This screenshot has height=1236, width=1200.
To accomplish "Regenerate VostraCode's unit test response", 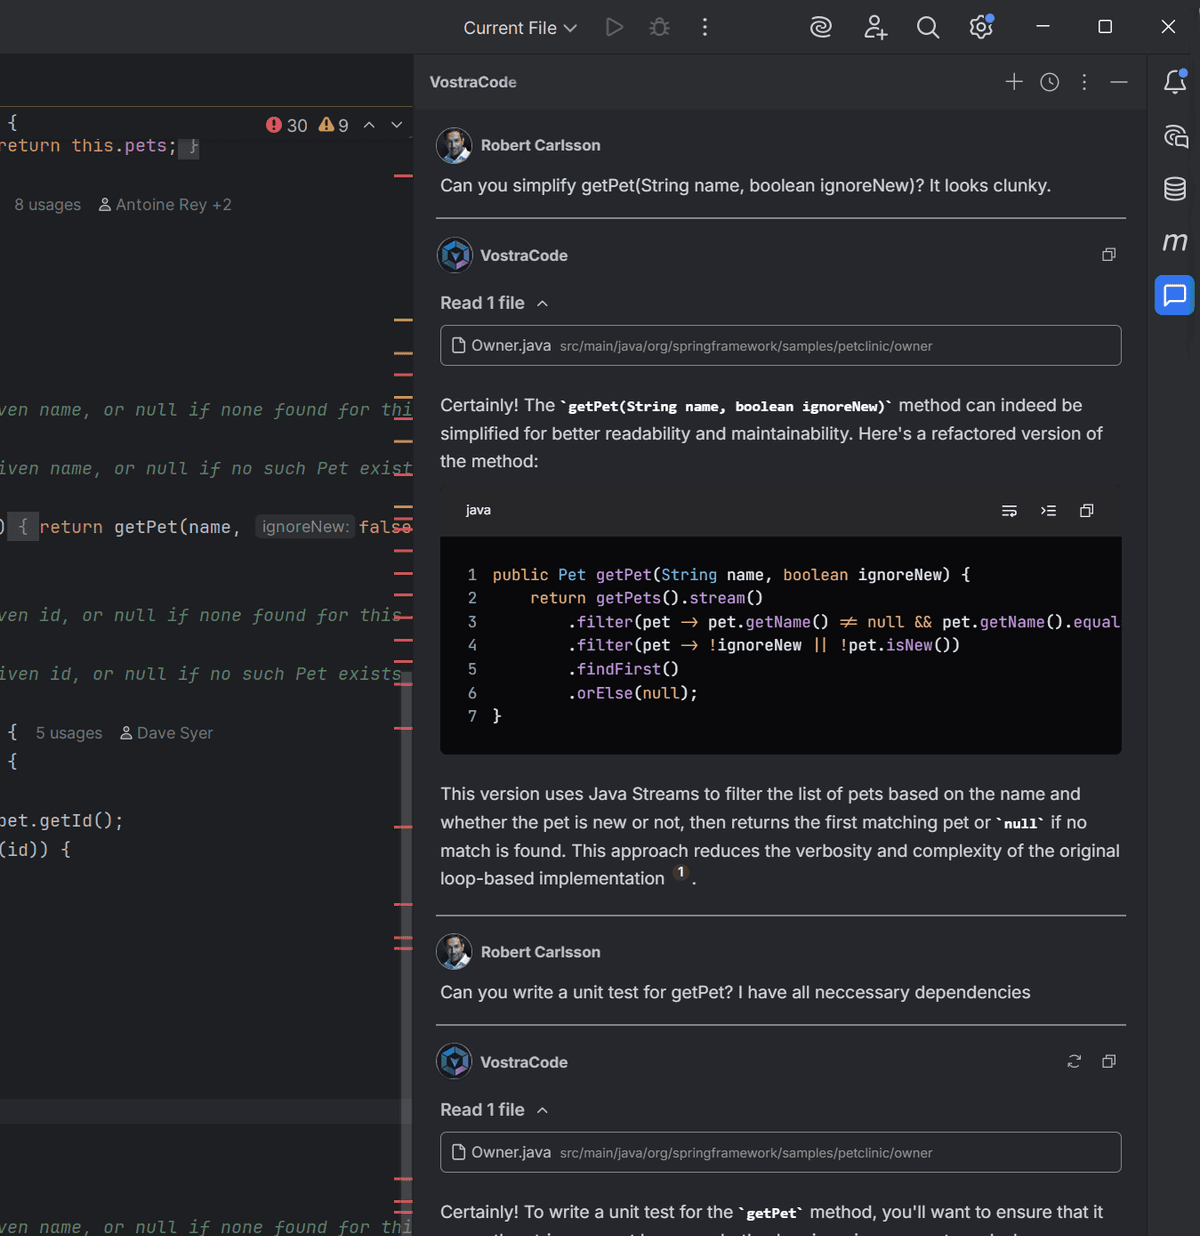I will click(x=1073, y=1061).
